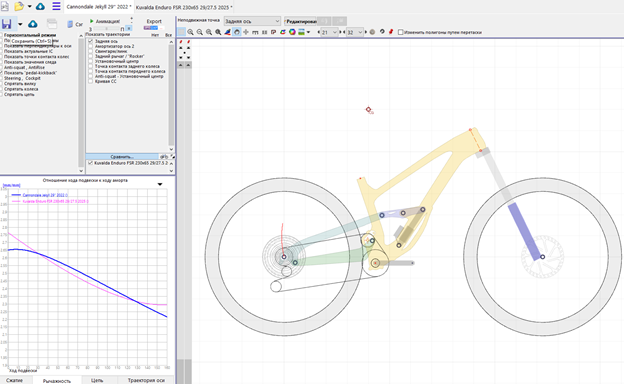Image resolution: width=624 pixels, height=384 pixels.
Task: Click the Export button
Action: [x=154, y=21]
